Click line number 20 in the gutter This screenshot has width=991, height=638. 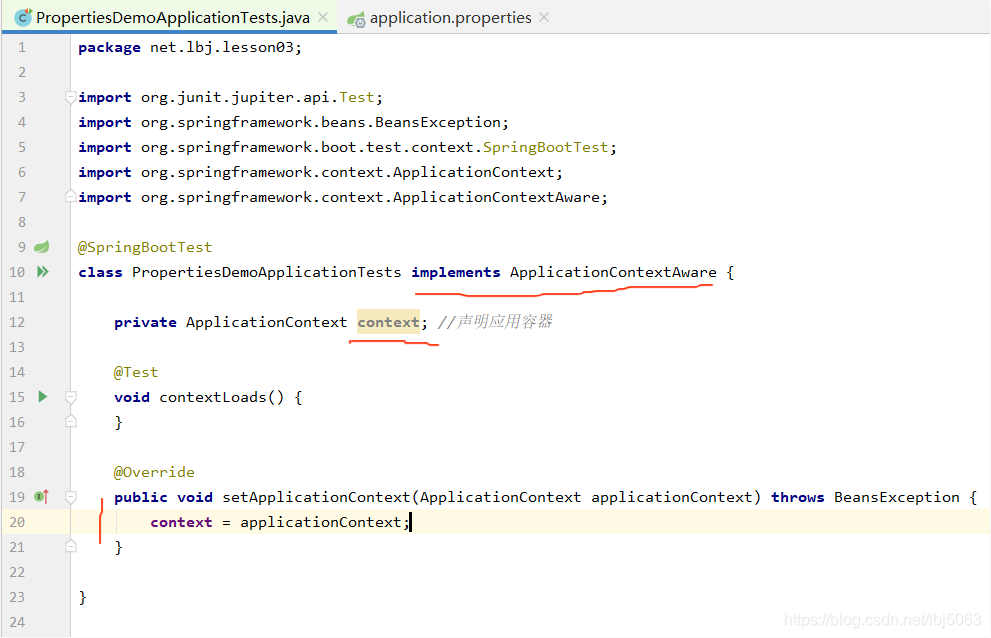coord(17,522)
